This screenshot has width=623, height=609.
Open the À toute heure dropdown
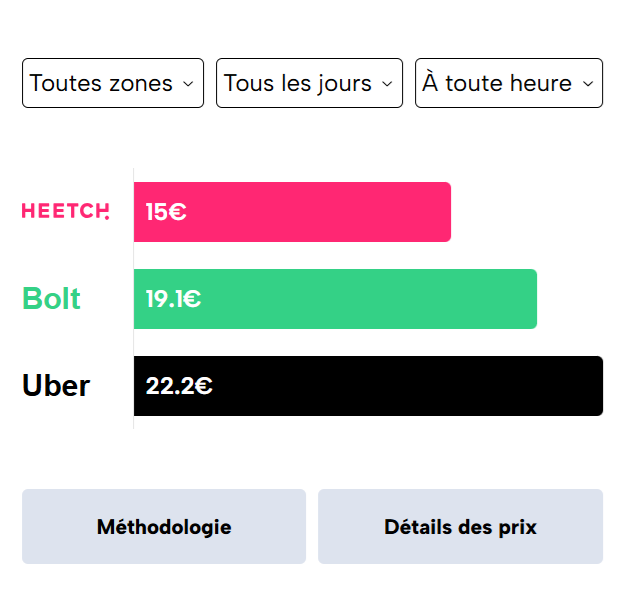click(509, 83)
